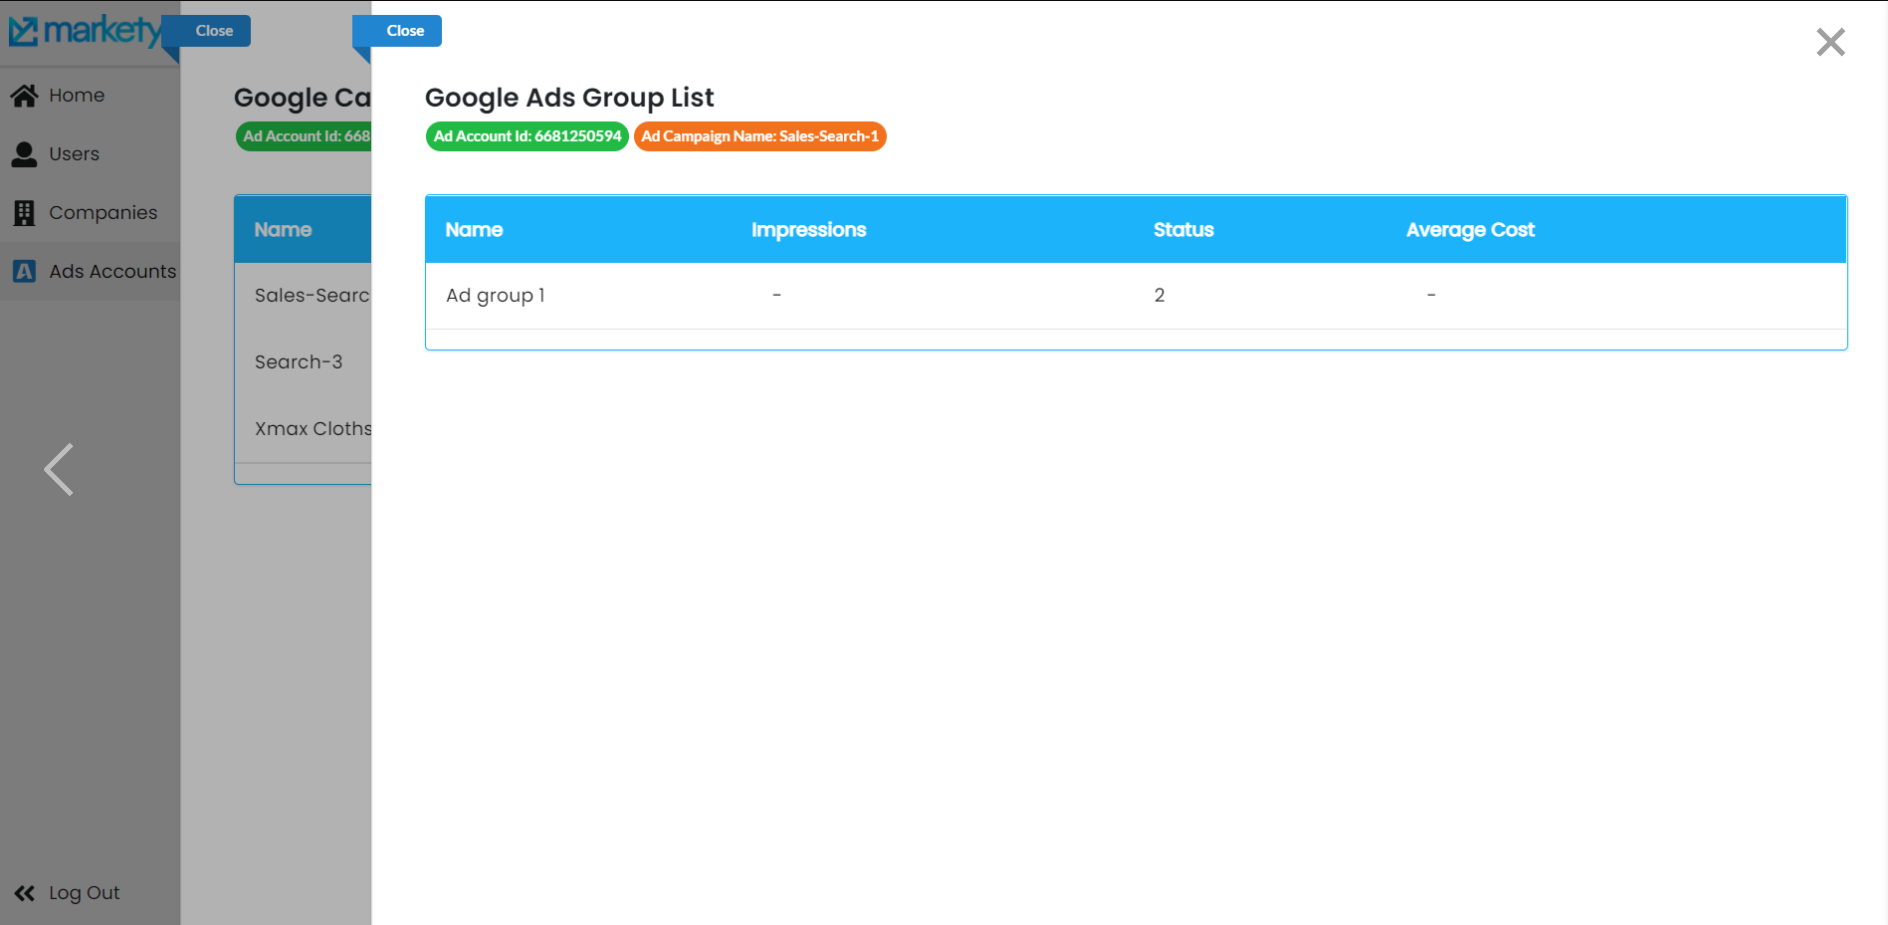Select the Ad group 1 row
Viewport: 1888px width, 925px height.
pyautogui.click(x=495, y=295)
